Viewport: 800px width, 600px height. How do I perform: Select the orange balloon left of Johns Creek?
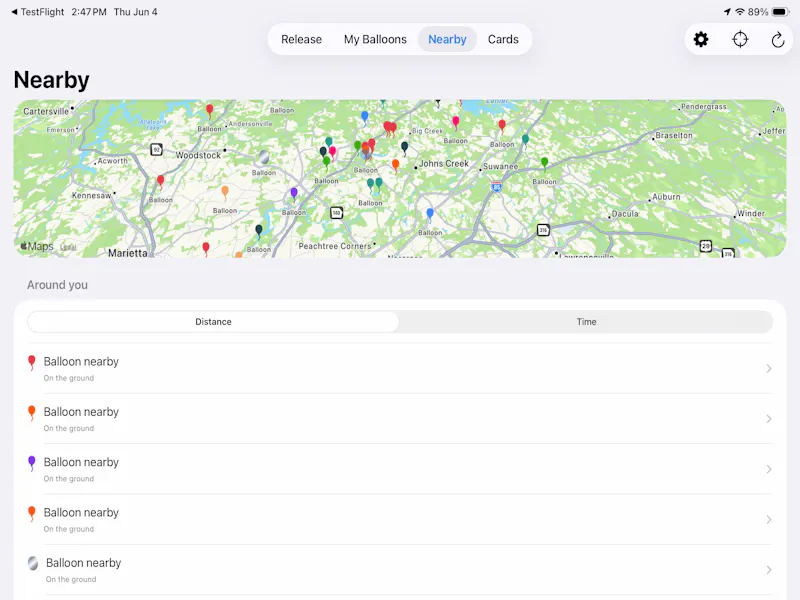click(395, 165)
